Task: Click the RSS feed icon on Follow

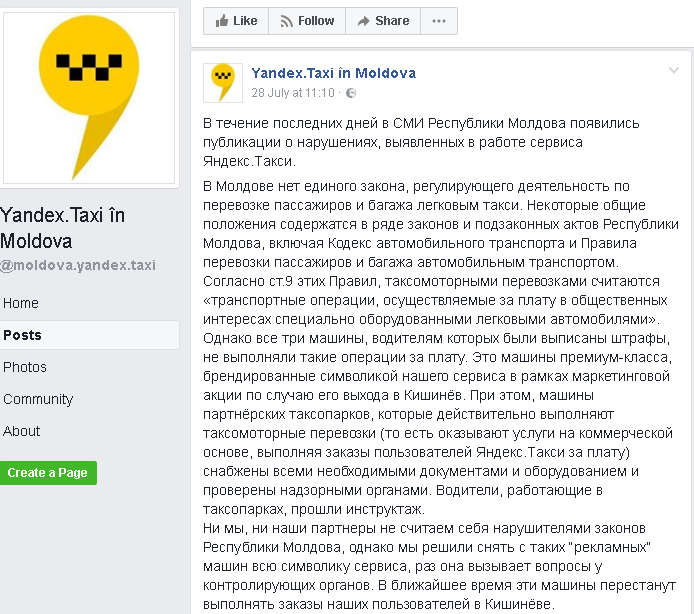Action: point(286,21)
